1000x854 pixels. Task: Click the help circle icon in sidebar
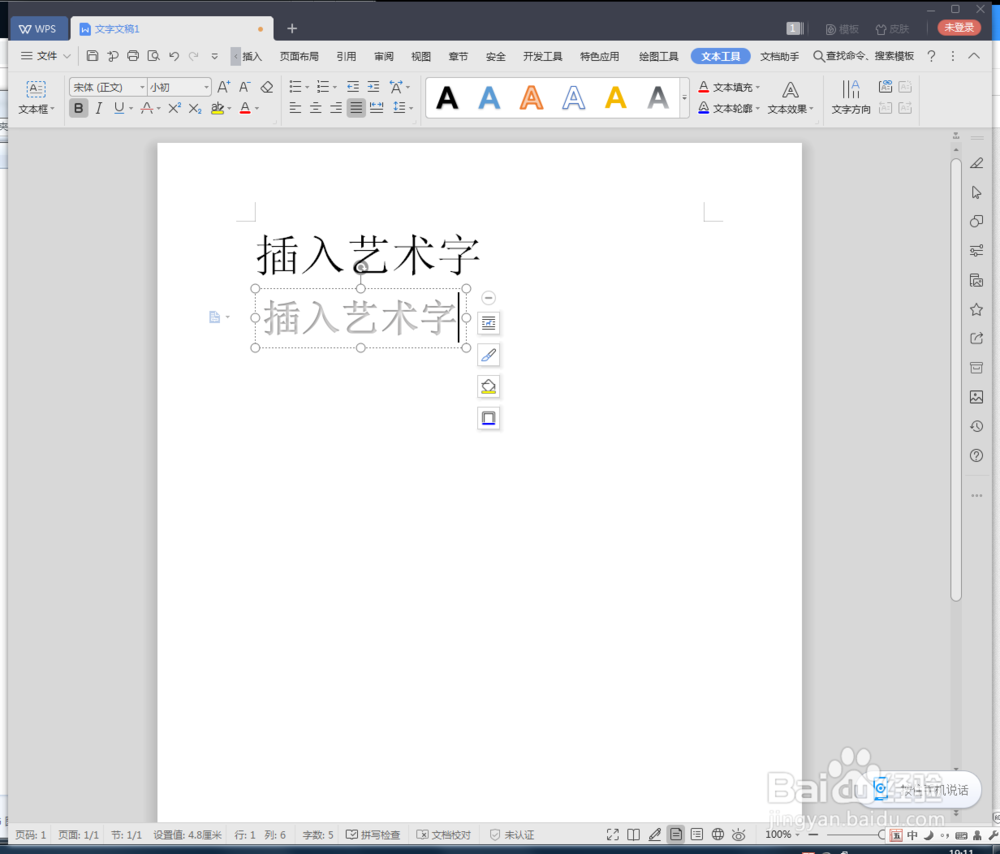[976, 455]
